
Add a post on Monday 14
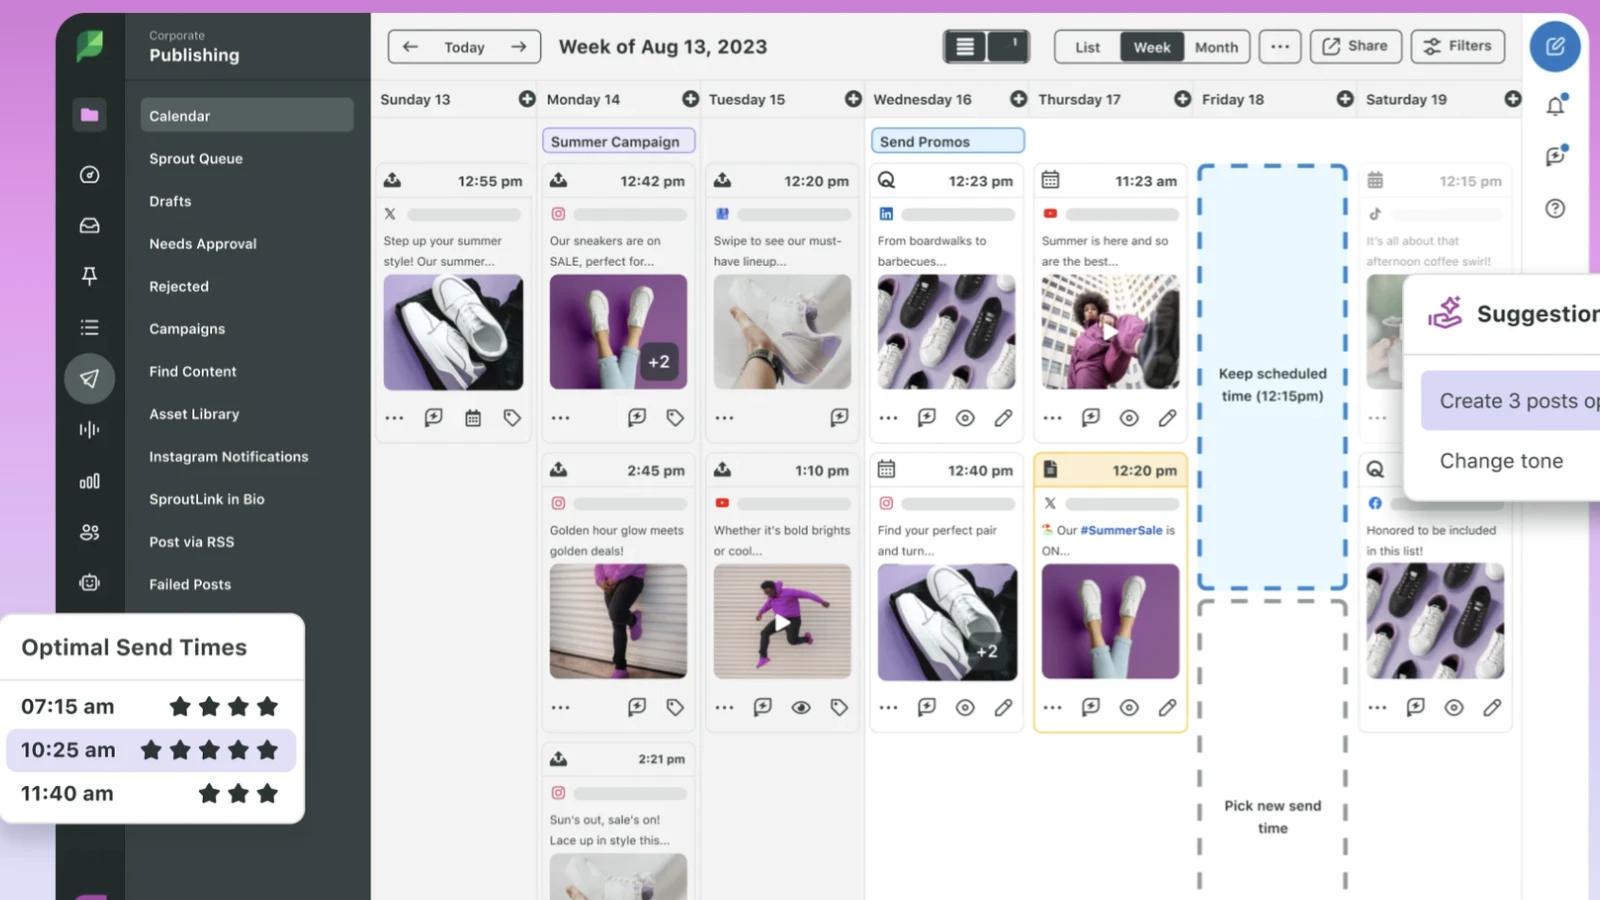click(690, 99)
